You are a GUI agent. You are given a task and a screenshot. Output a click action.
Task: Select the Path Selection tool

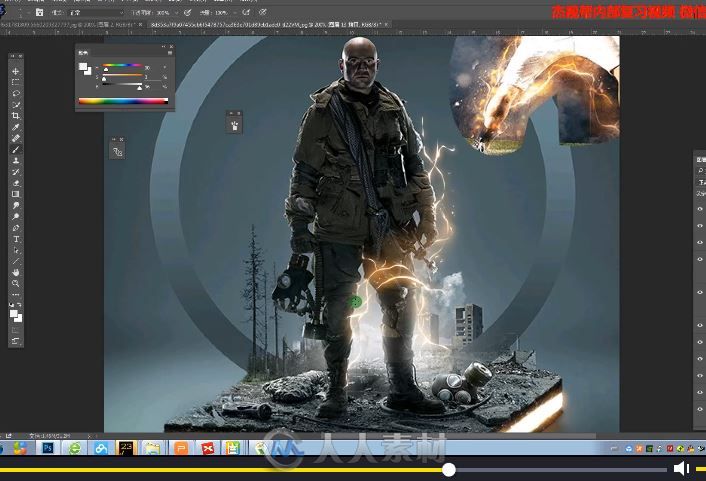16,250
